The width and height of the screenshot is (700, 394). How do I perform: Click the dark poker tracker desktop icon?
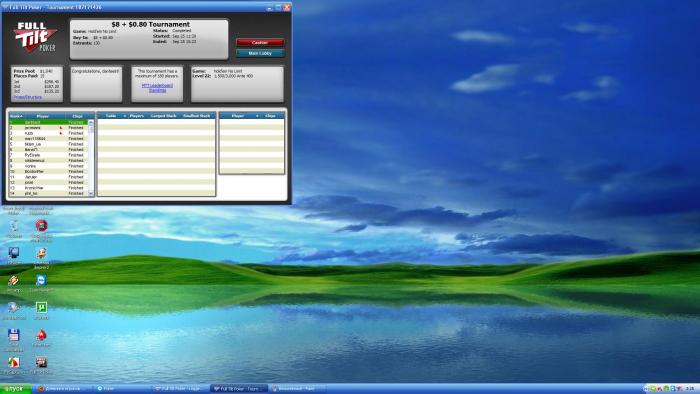coord(41,362)
